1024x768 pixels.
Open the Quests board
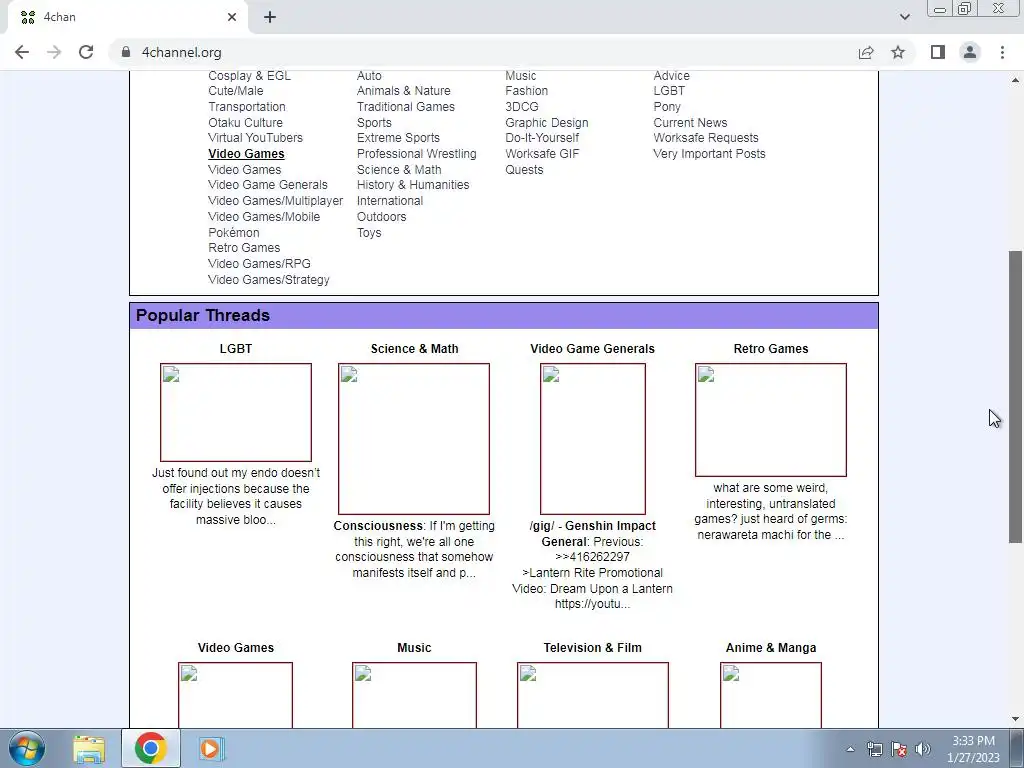(524, 169)
